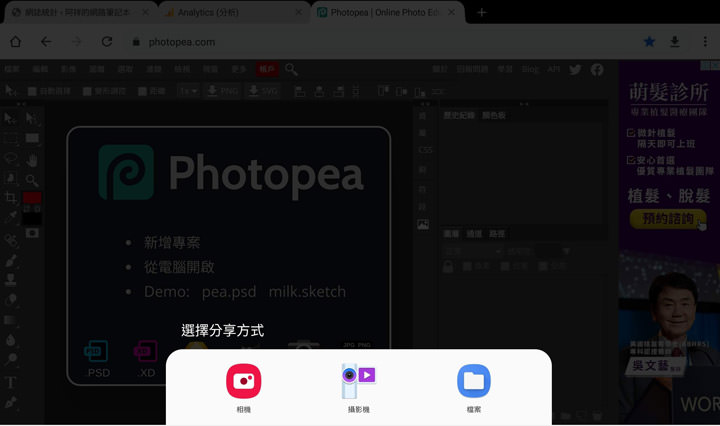Select the Rectangle Select tool

10,139
